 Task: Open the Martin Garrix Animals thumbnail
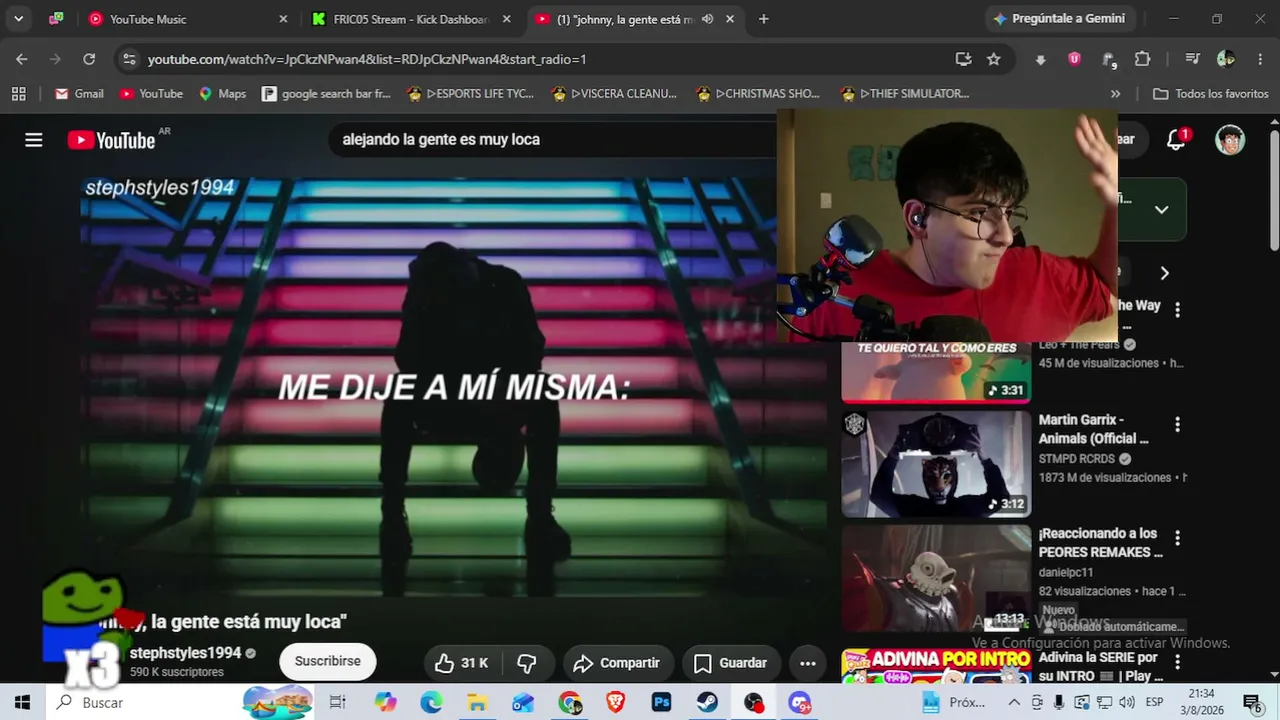(936, 464)
